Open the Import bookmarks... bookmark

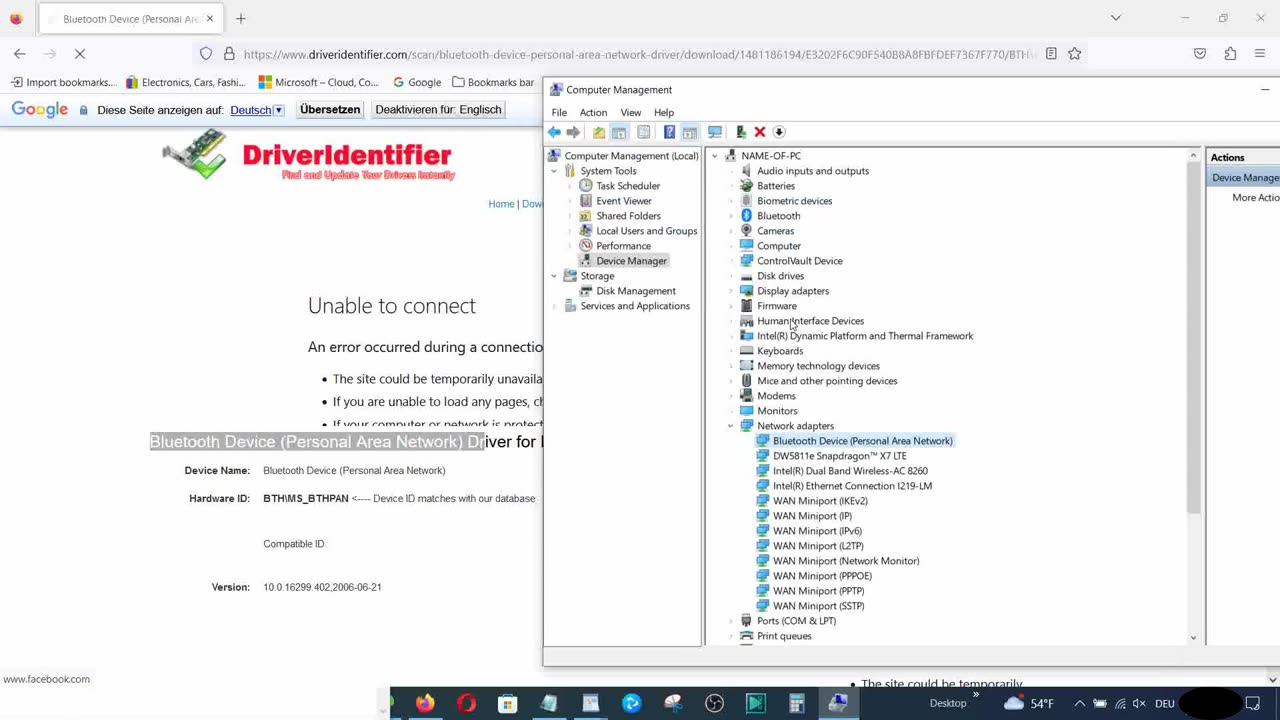pos(63,82)
